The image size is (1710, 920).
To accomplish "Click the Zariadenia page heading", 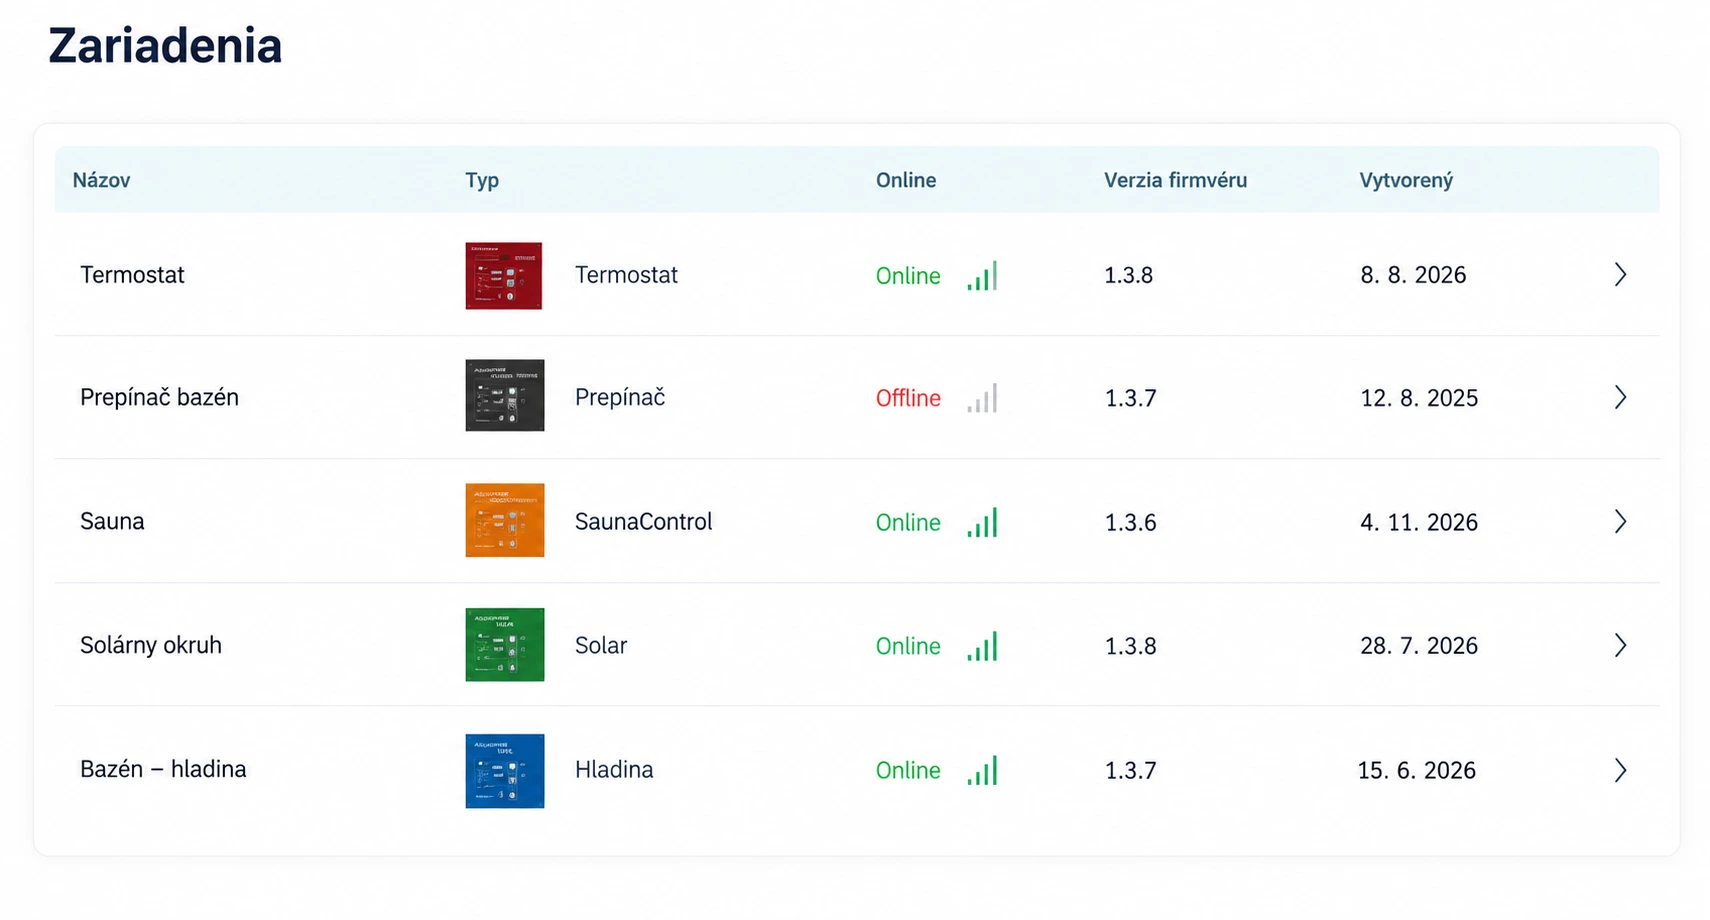I will (165, 46).
